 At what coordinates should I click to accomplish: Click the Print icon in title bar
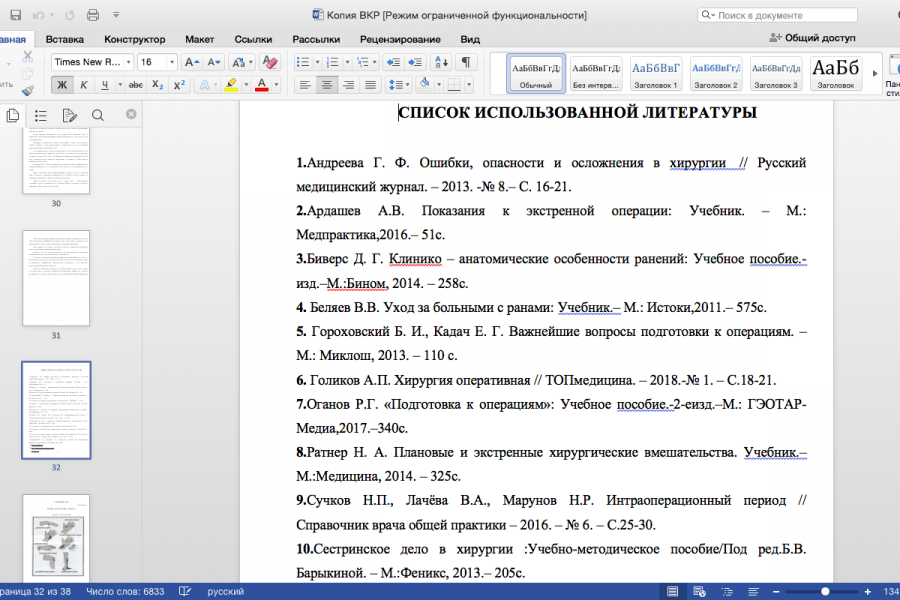tap(93, 15)
